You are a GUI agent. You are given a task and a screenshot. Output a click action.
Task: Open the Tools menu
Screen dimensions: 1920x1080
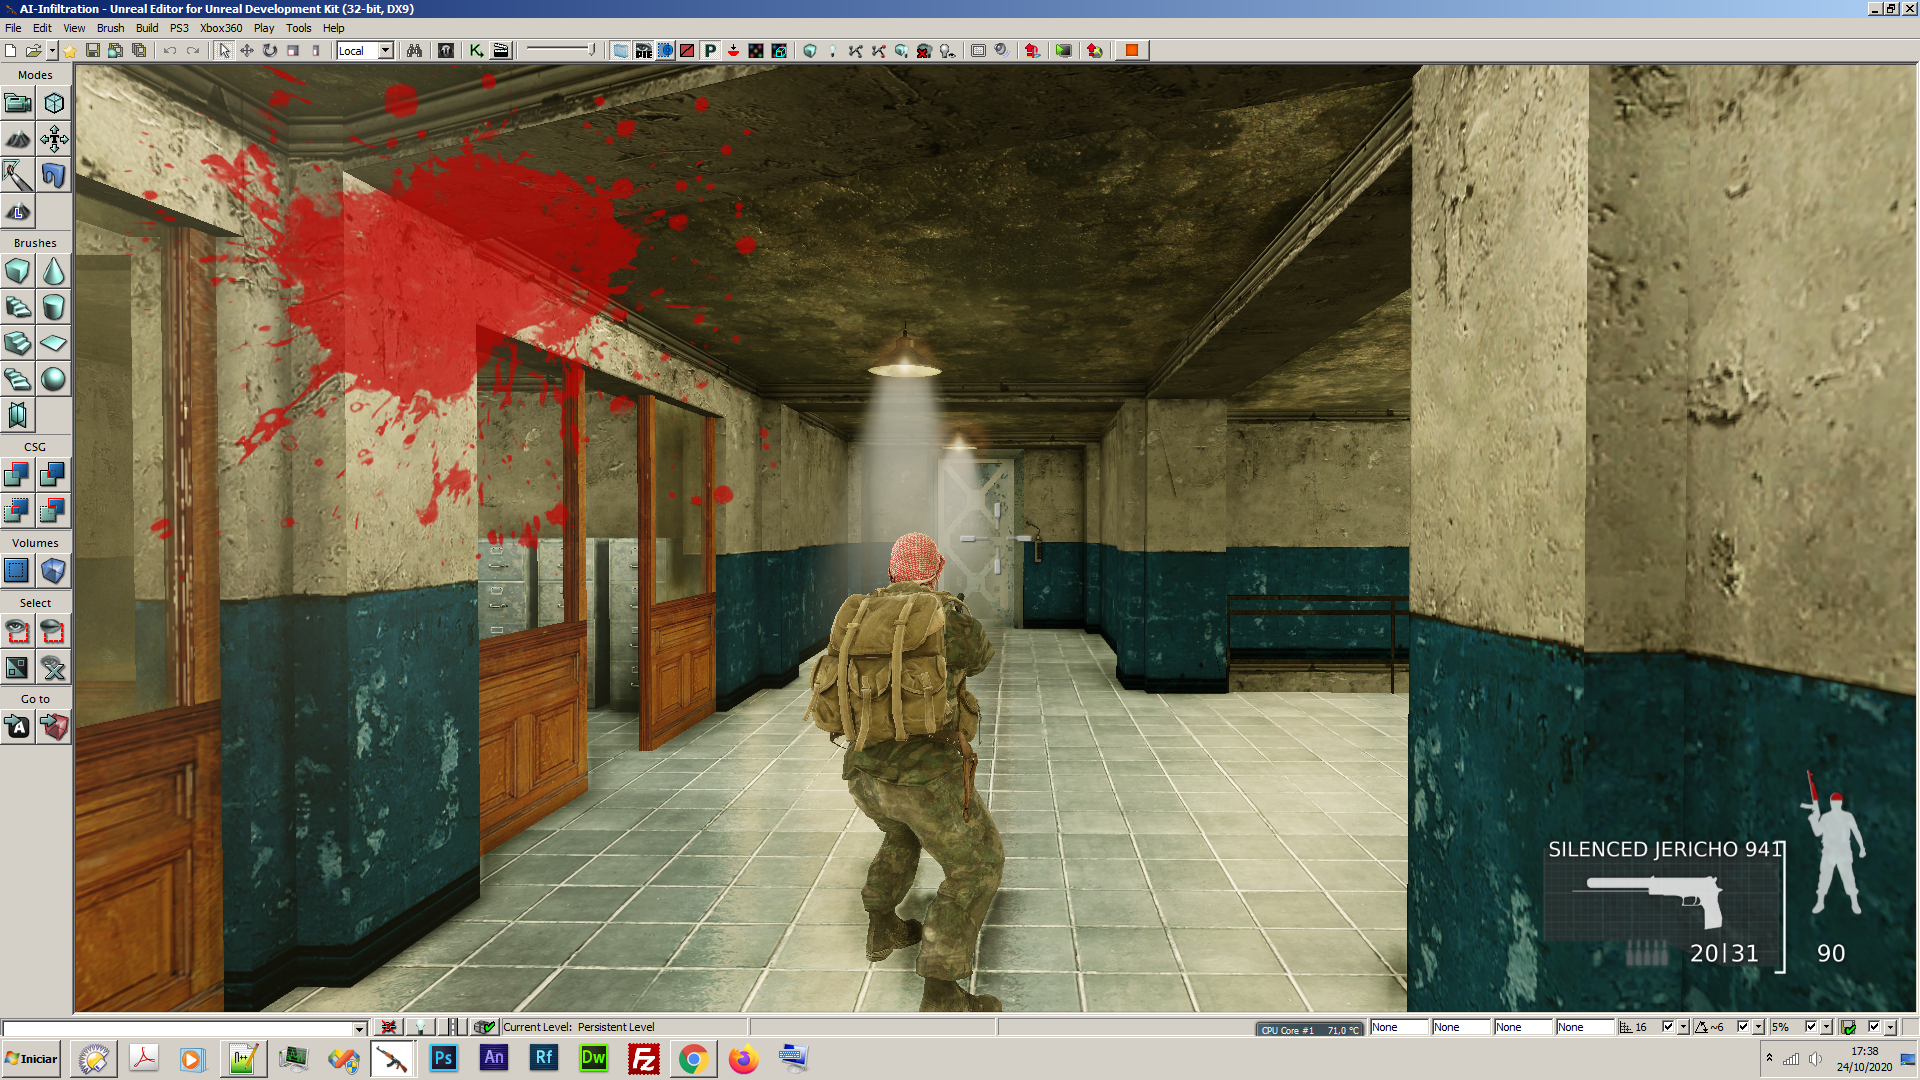[x=298, y=28]
